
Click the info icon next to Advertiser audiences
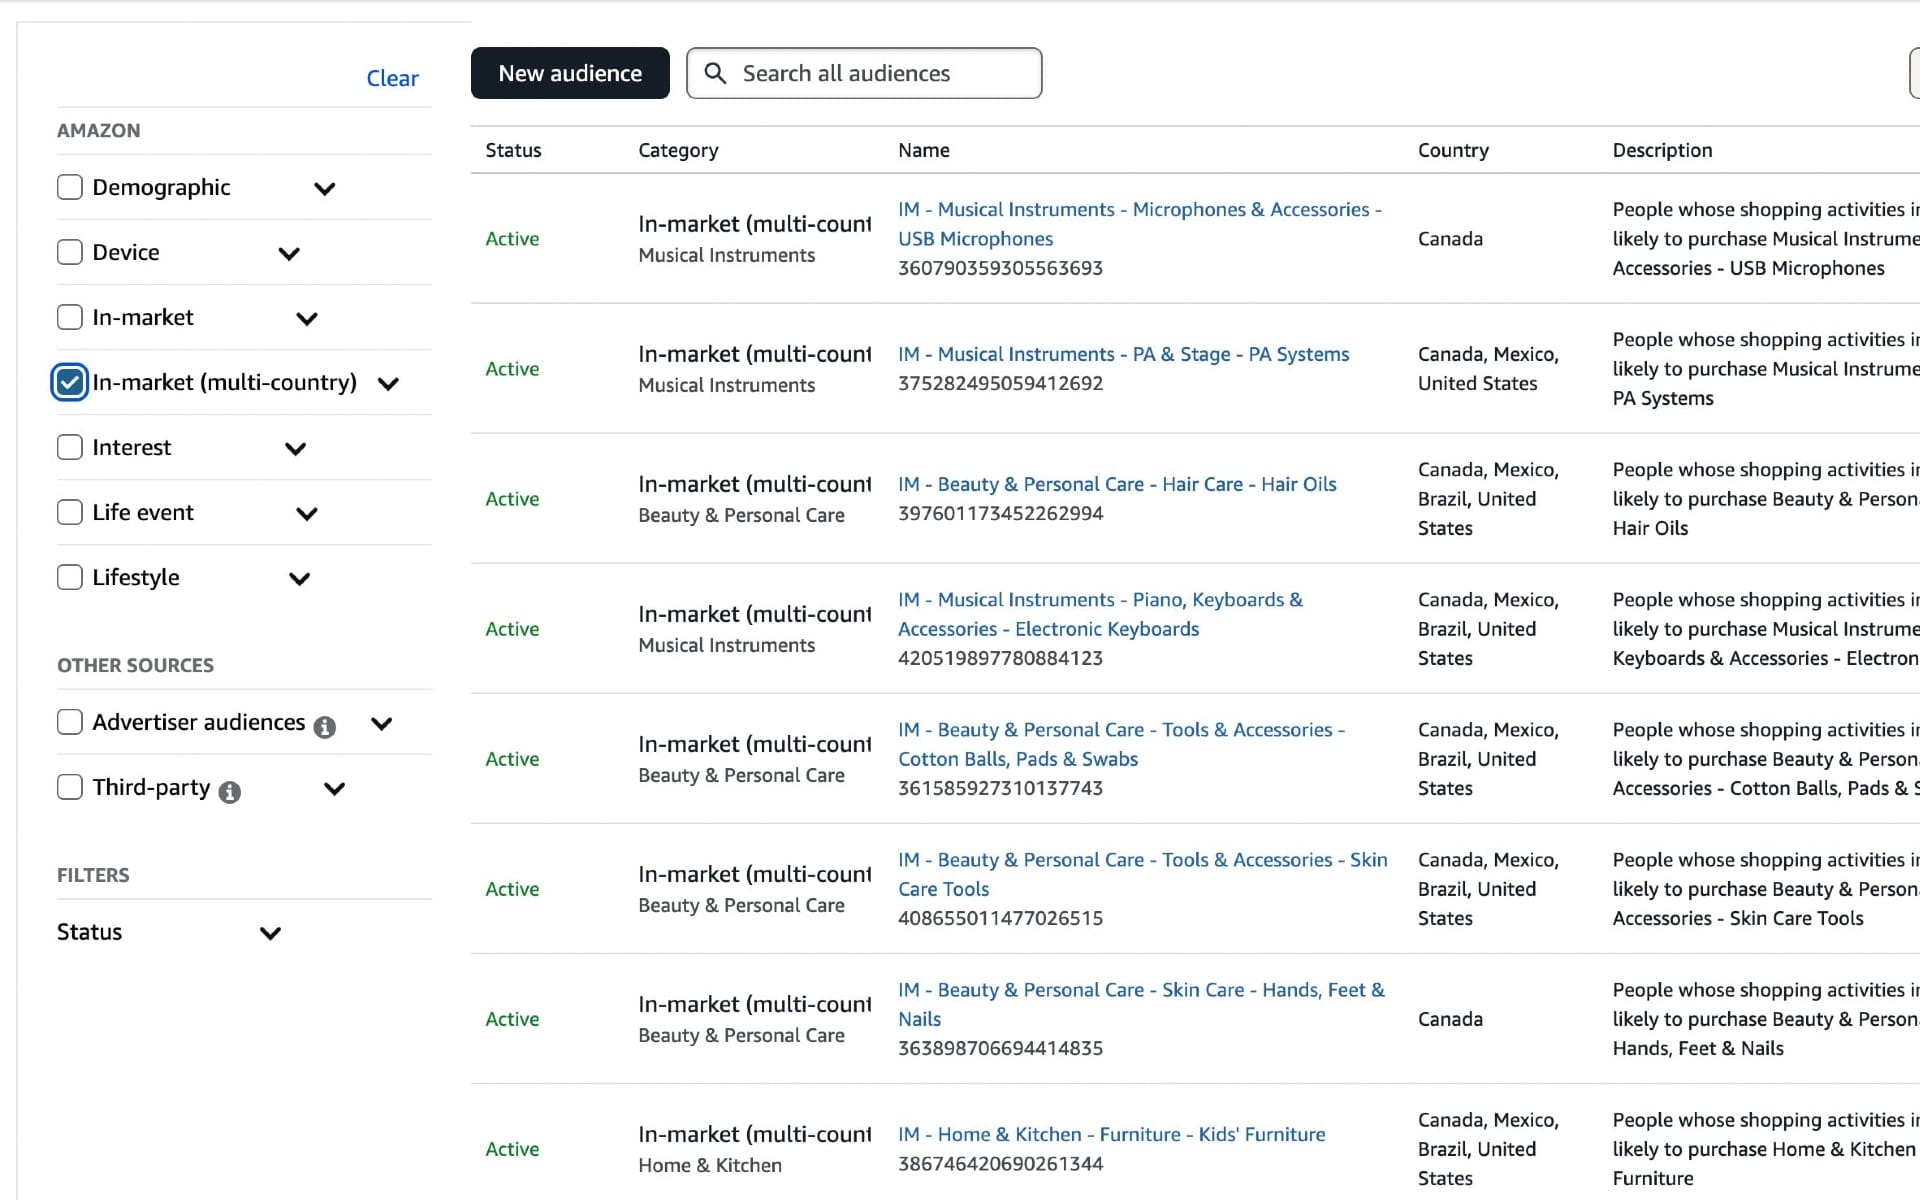point(324,728)
